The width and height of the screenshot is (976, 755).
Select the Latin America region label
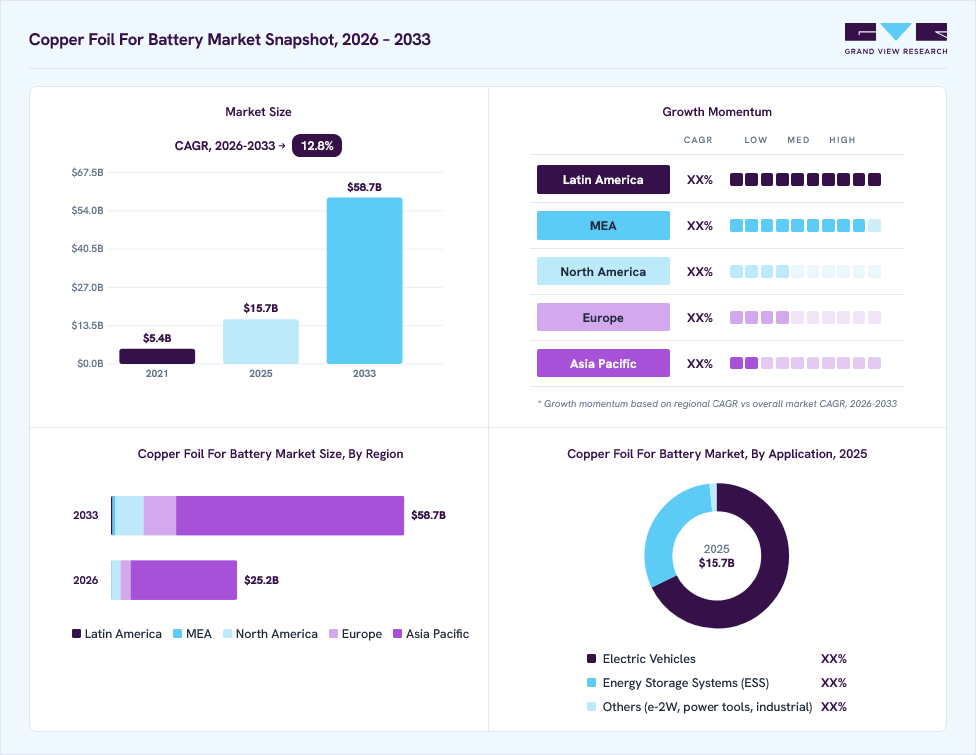click(603, 179)
